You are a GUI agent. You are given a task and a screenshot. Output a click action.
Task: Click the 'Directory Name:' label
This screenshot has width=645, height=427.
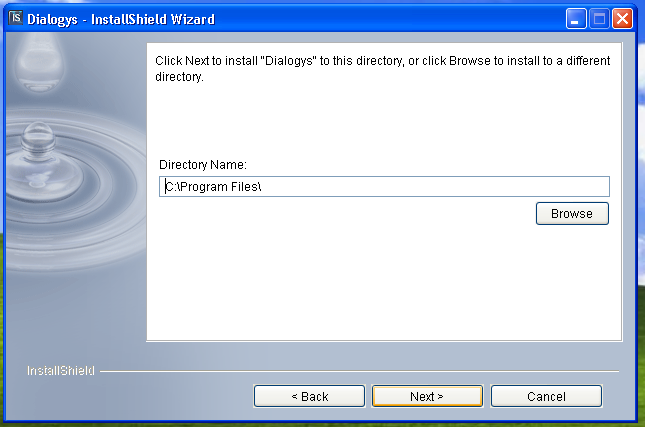tap(203, 165)
